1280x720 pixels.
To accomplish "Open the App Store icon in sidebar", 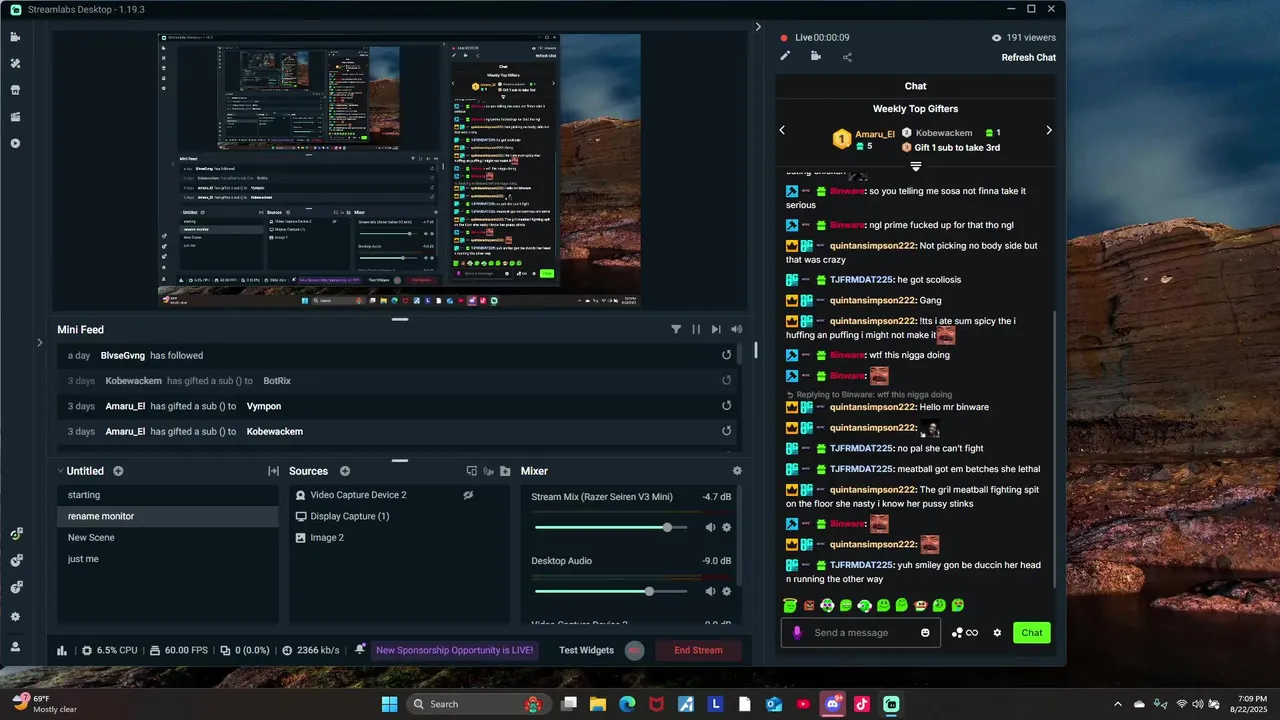I will coord(15,90).
